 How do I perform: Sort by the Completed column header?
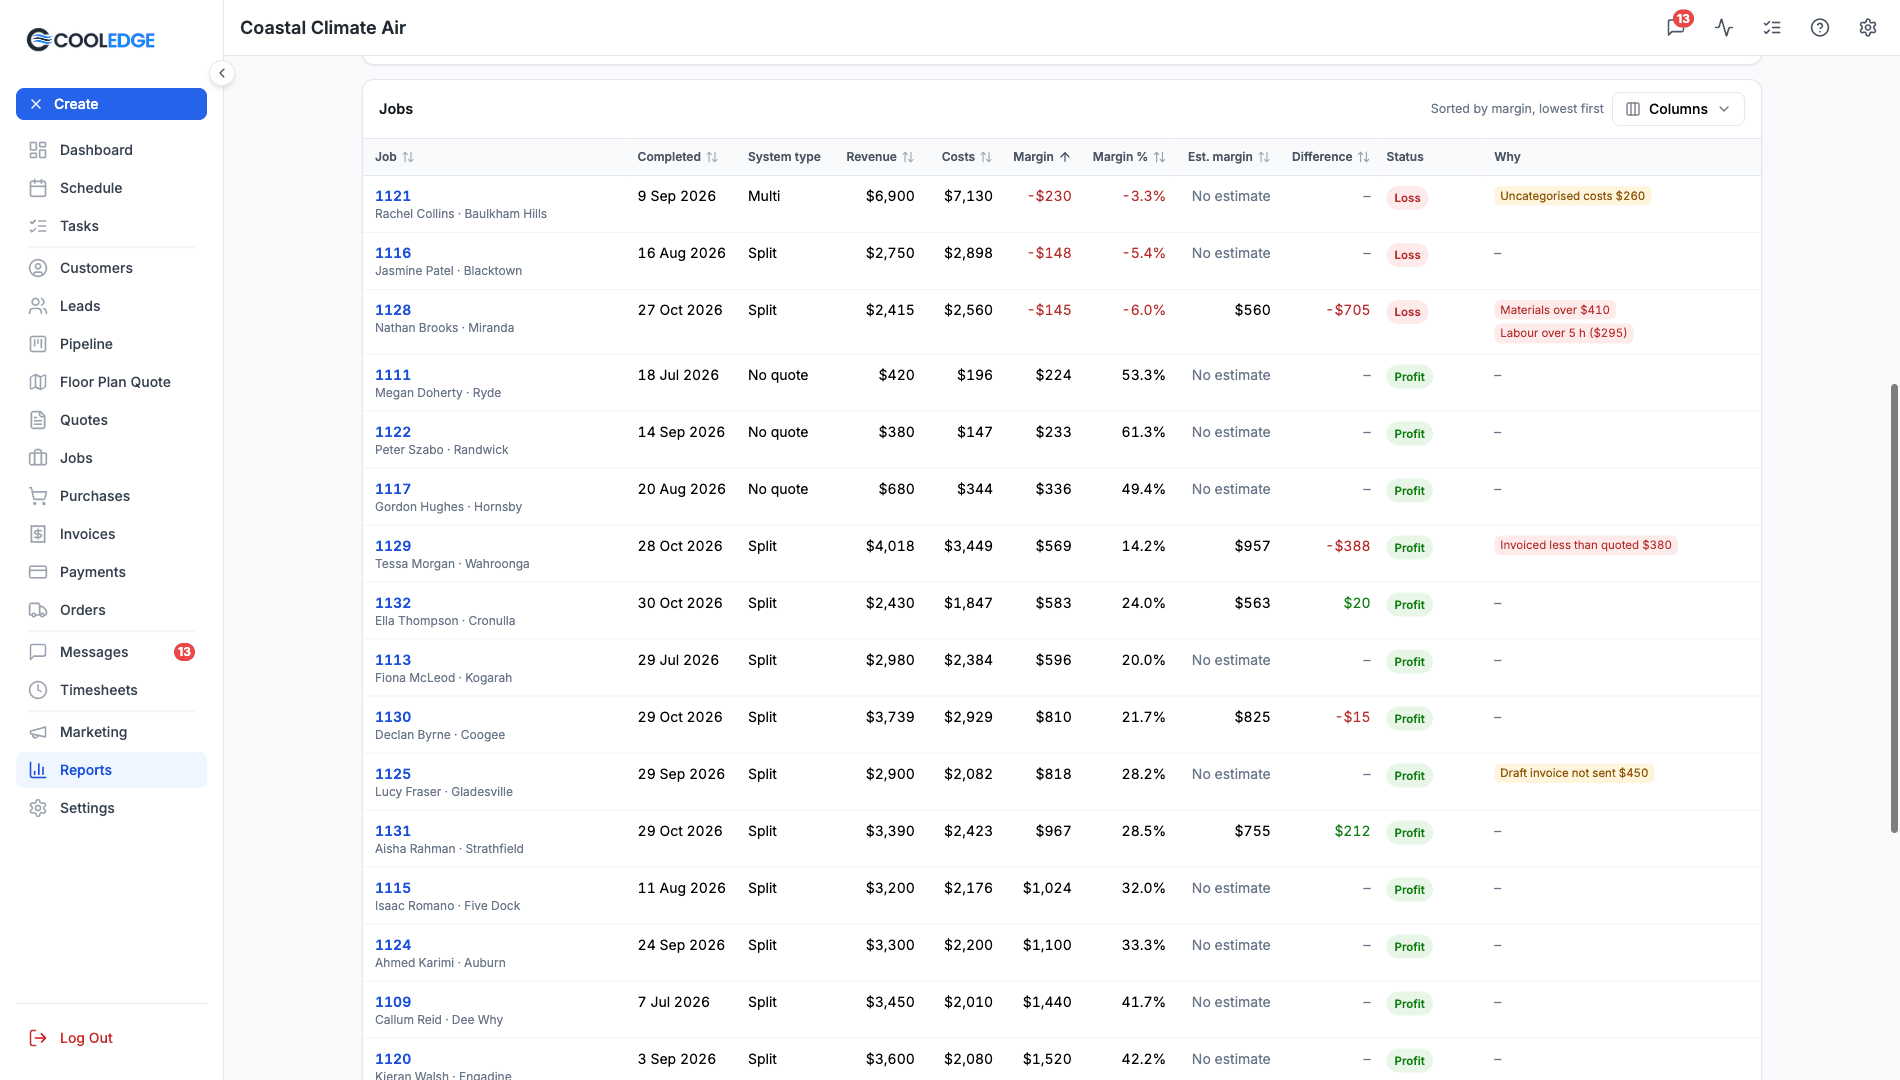[x=677, y=157]
